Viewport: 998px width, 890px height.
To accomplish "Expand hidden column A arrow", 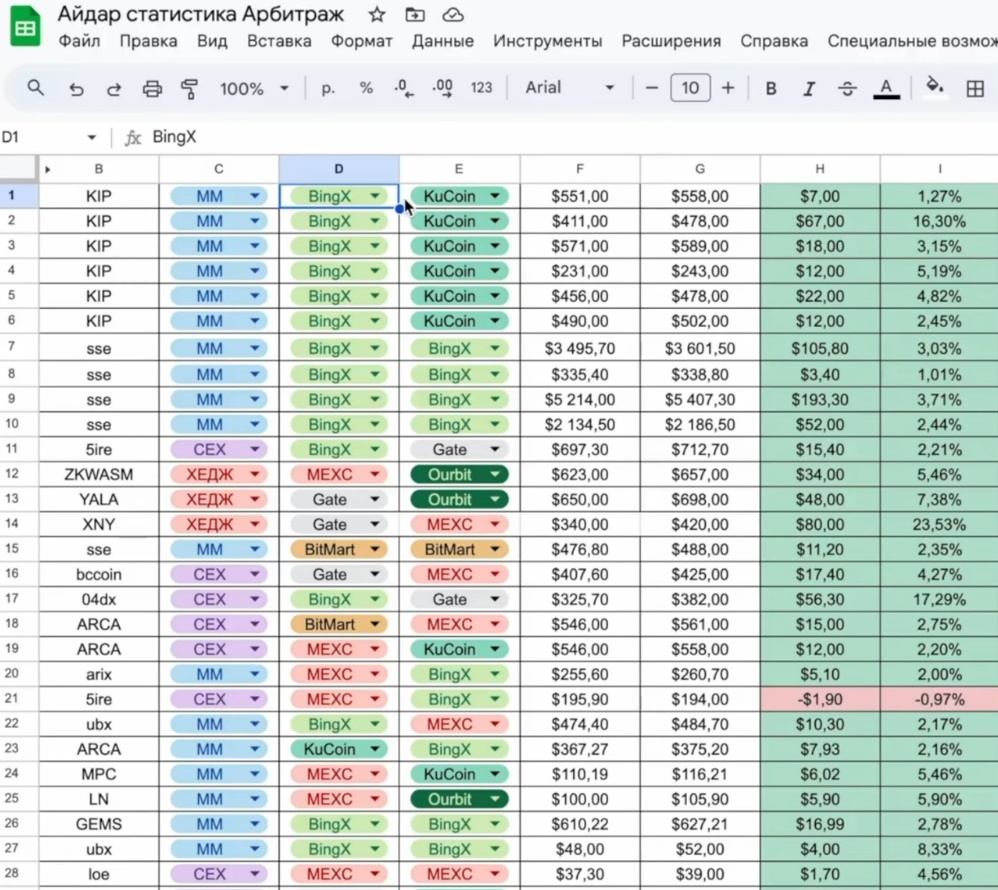I will [x=47, y=169].
